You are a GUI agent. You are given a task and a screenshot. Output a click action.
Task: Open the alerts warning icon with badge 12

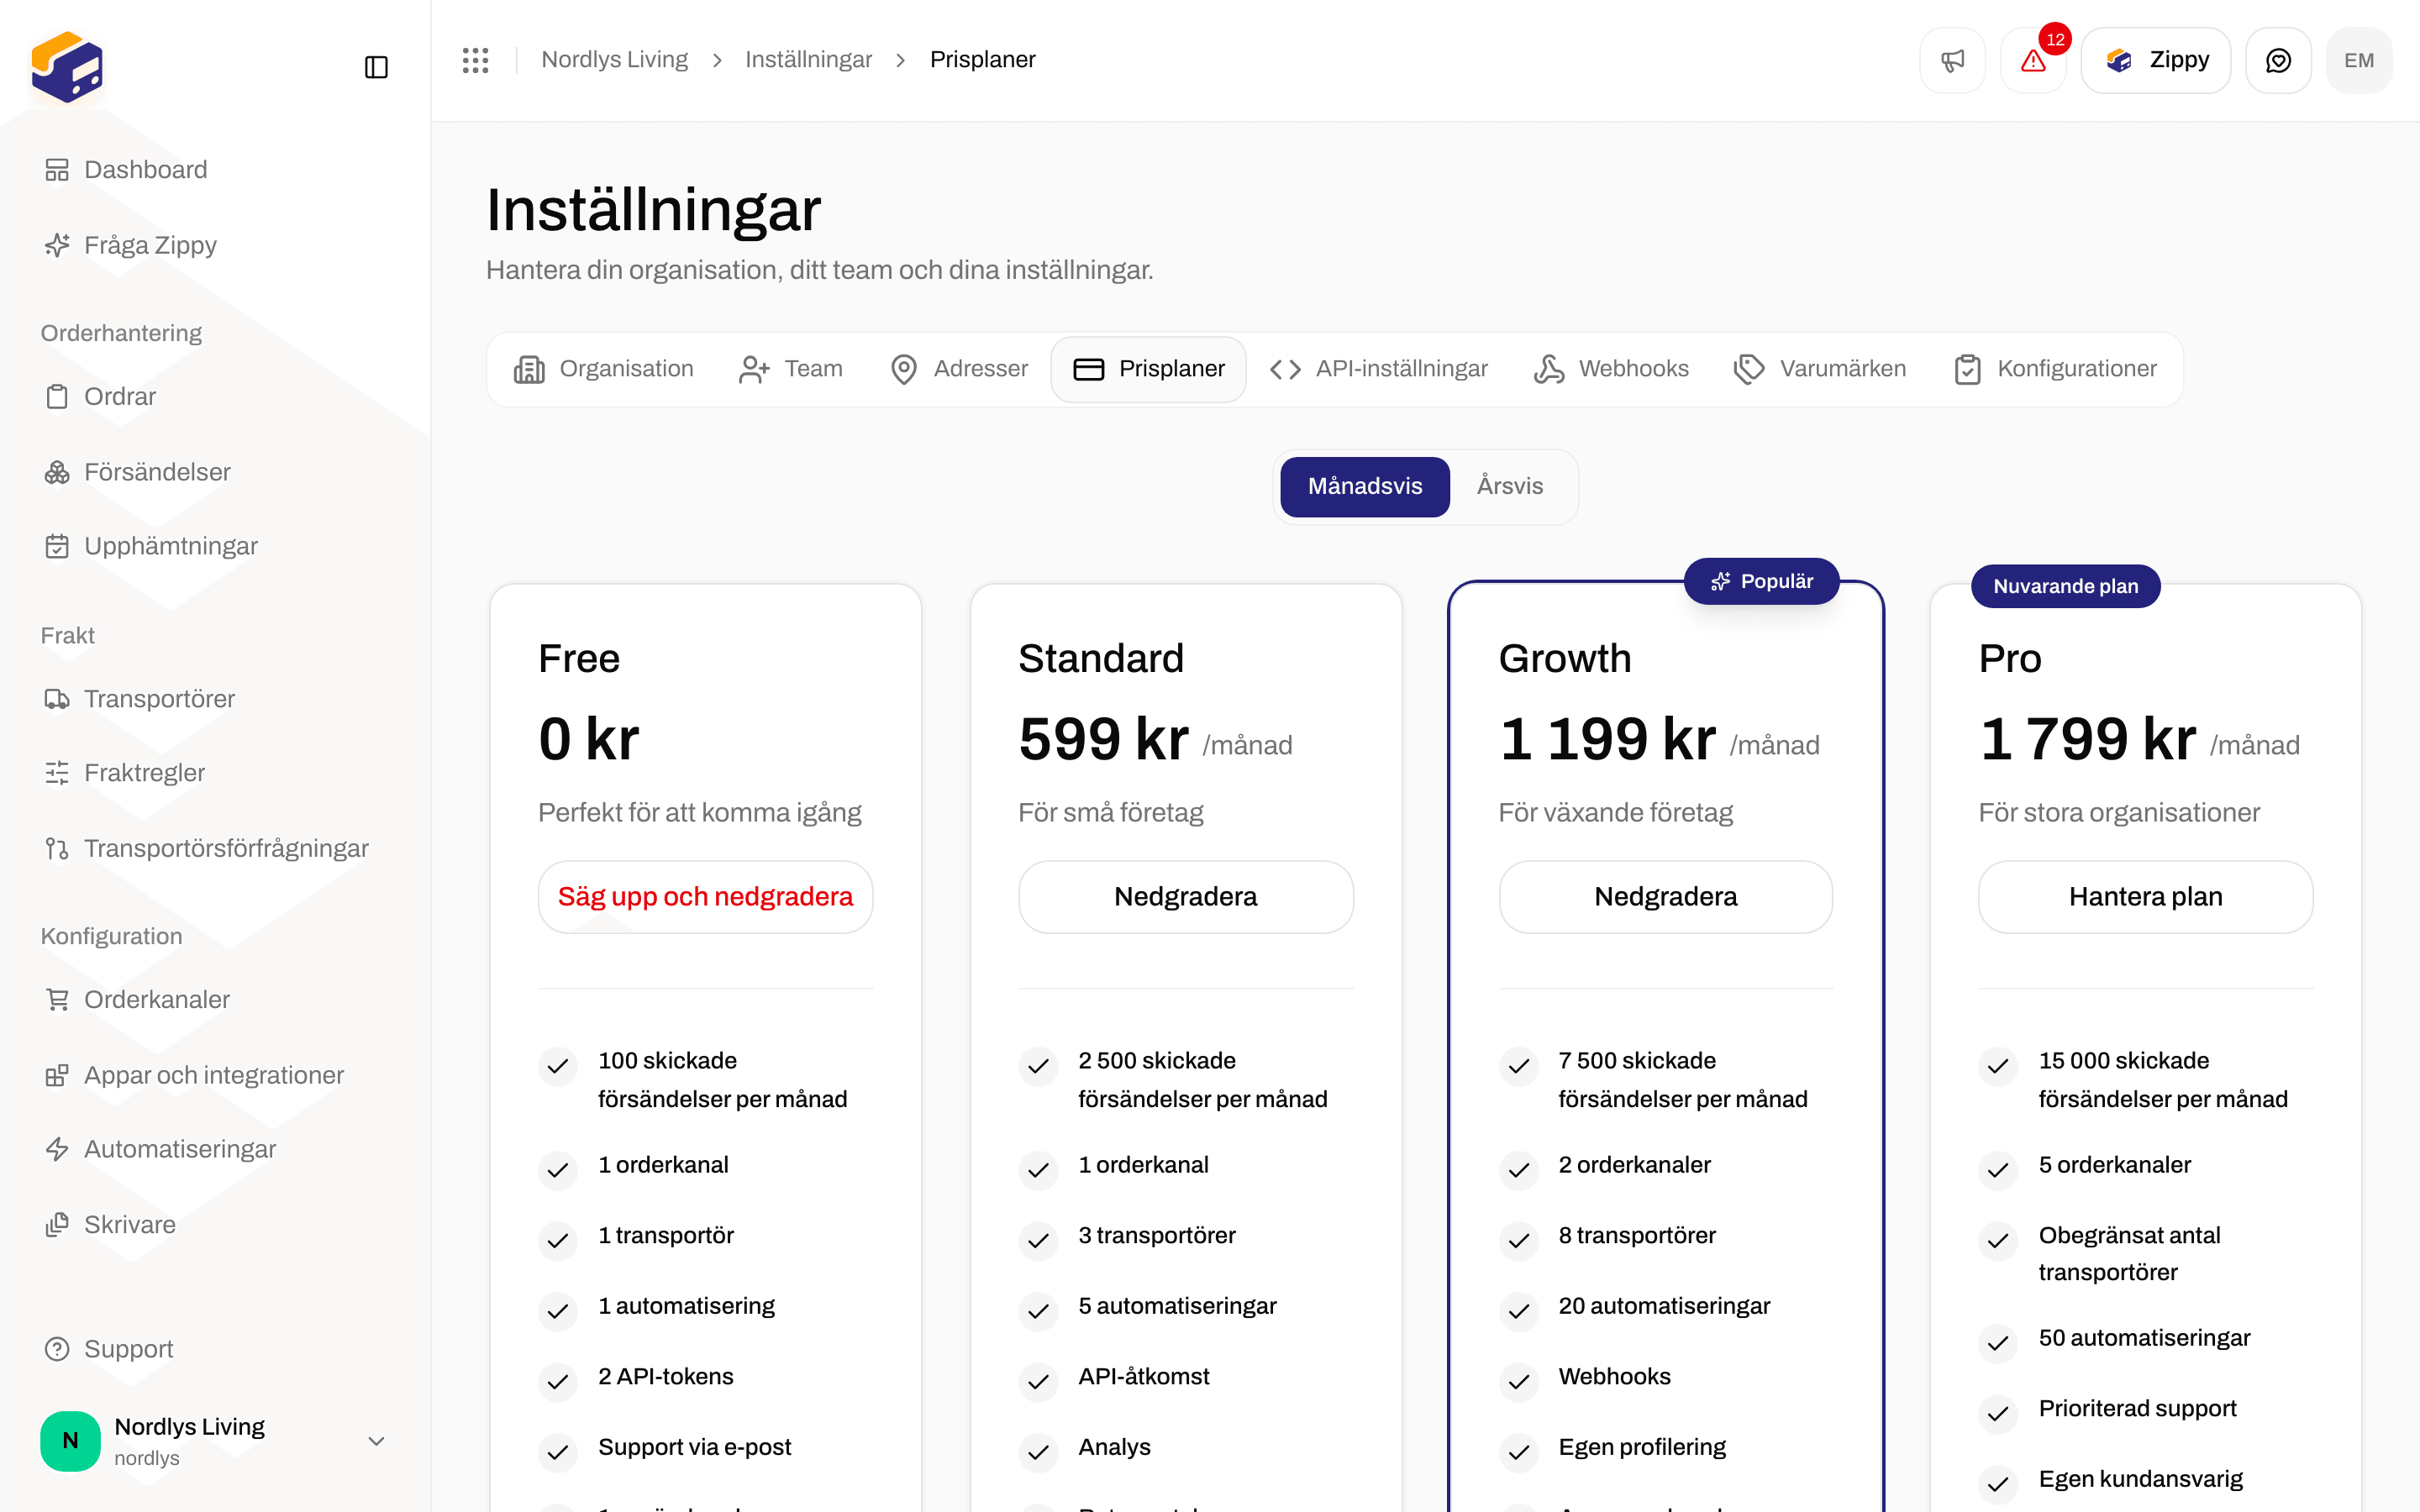2033,60
